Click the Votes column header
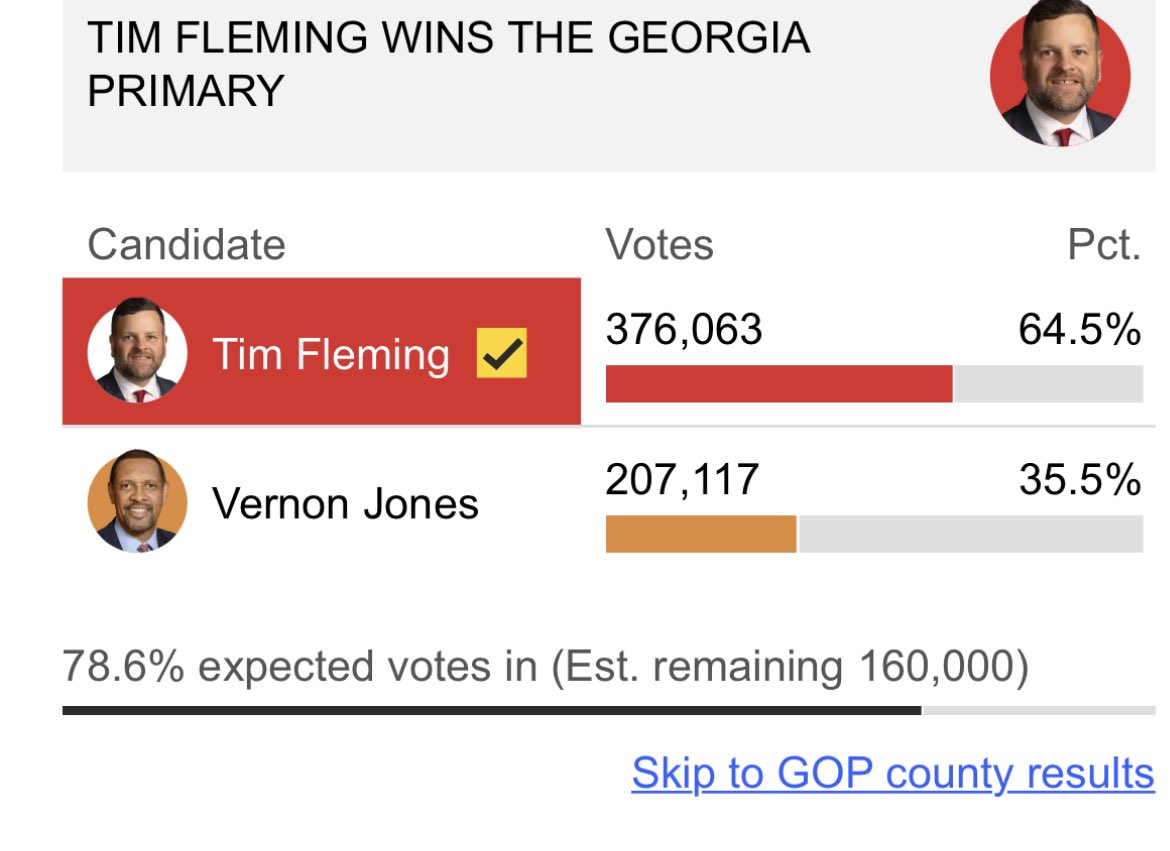1170x851 pixels. pos(660,244)
